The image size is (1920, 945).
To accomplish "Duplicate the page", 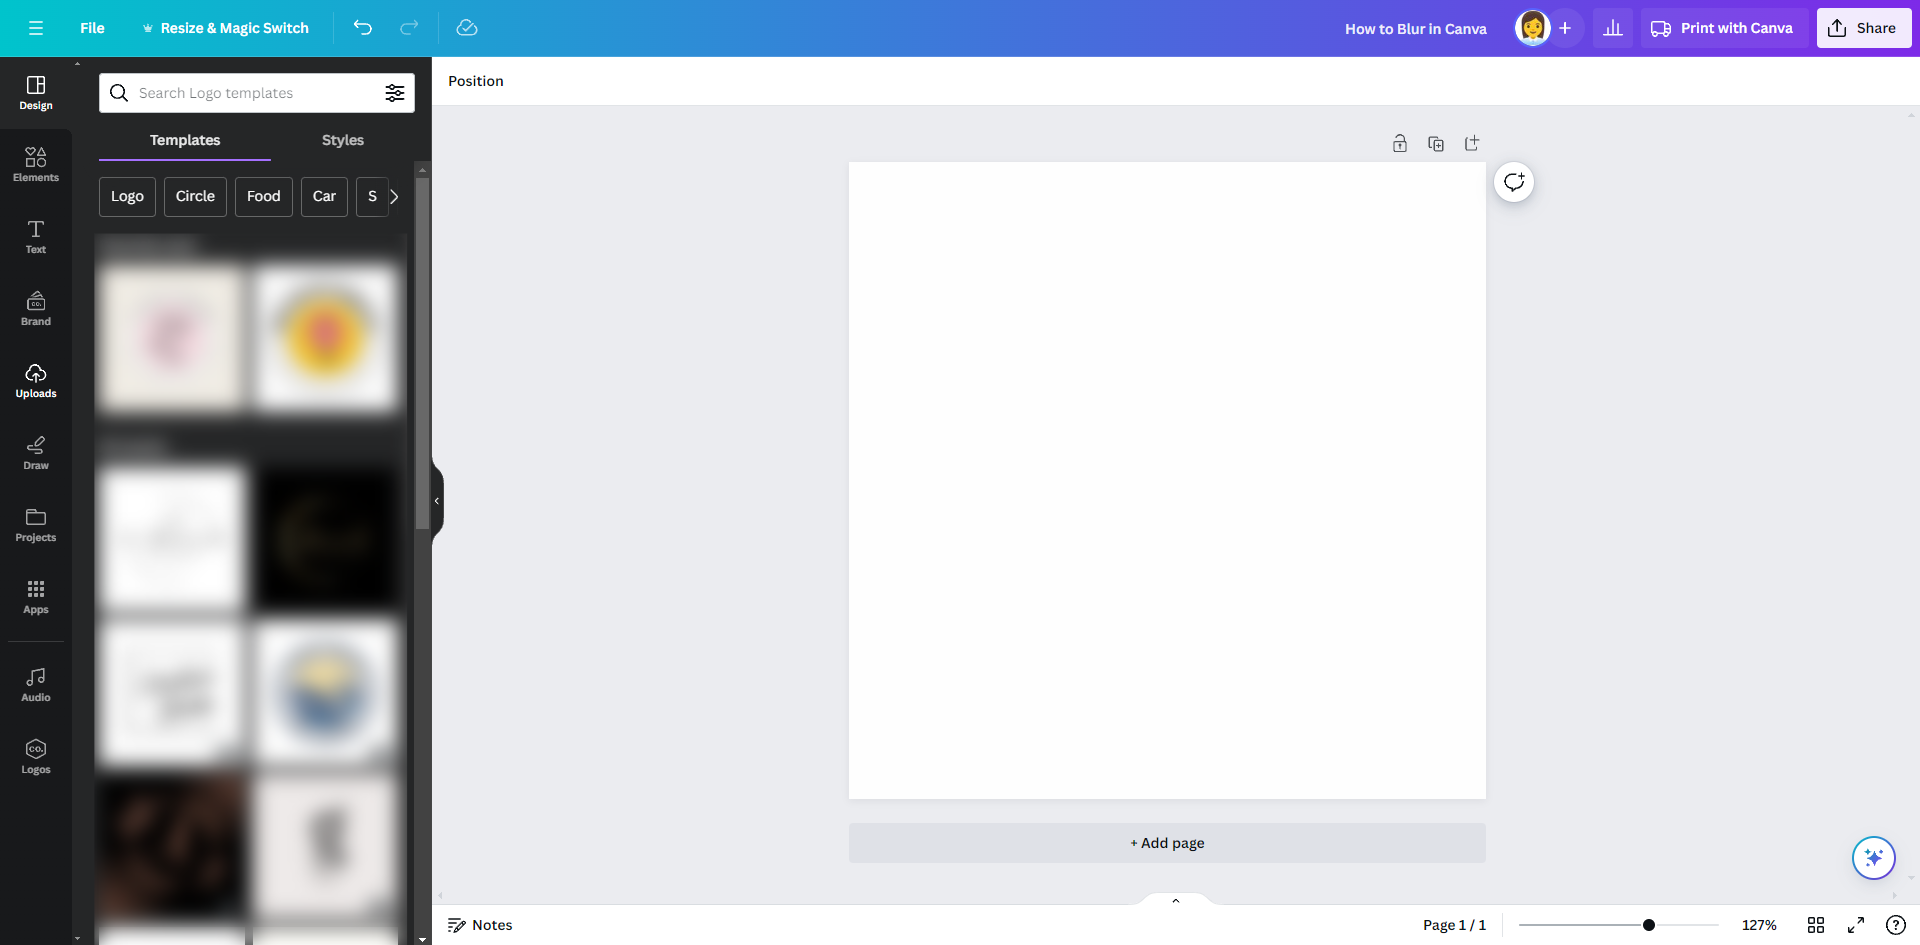I will click(1436, 144).
